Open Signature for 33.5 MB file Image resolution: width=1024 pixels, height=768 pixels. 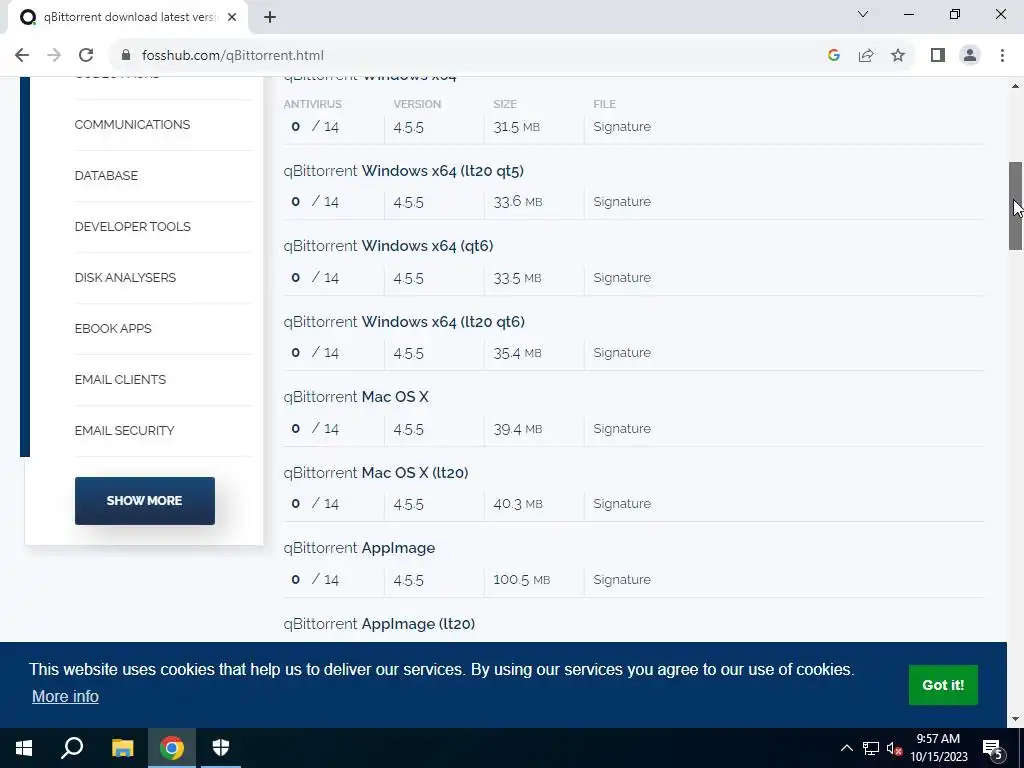click(622, 278)
